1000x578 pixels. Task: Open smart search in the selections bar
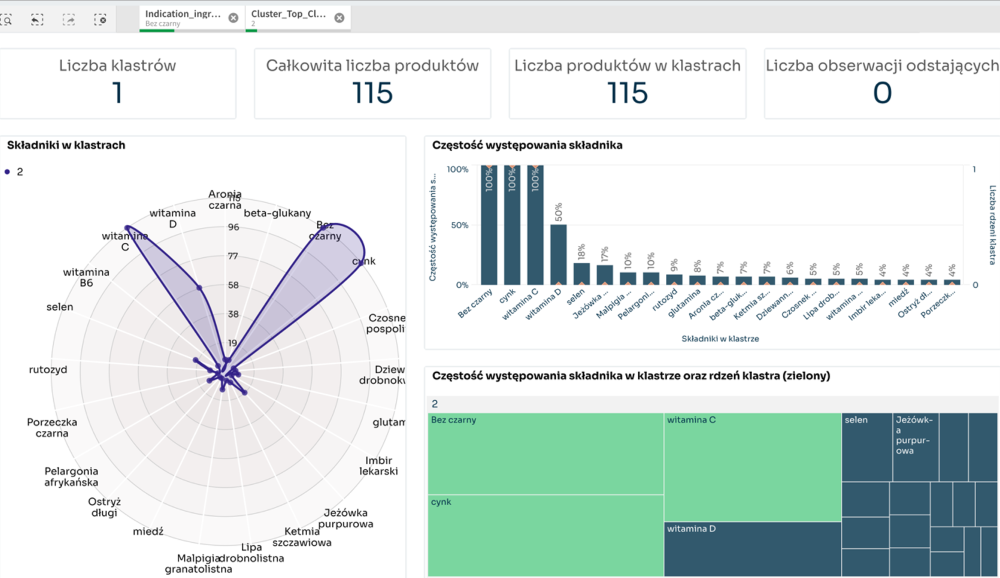[7, 19]
